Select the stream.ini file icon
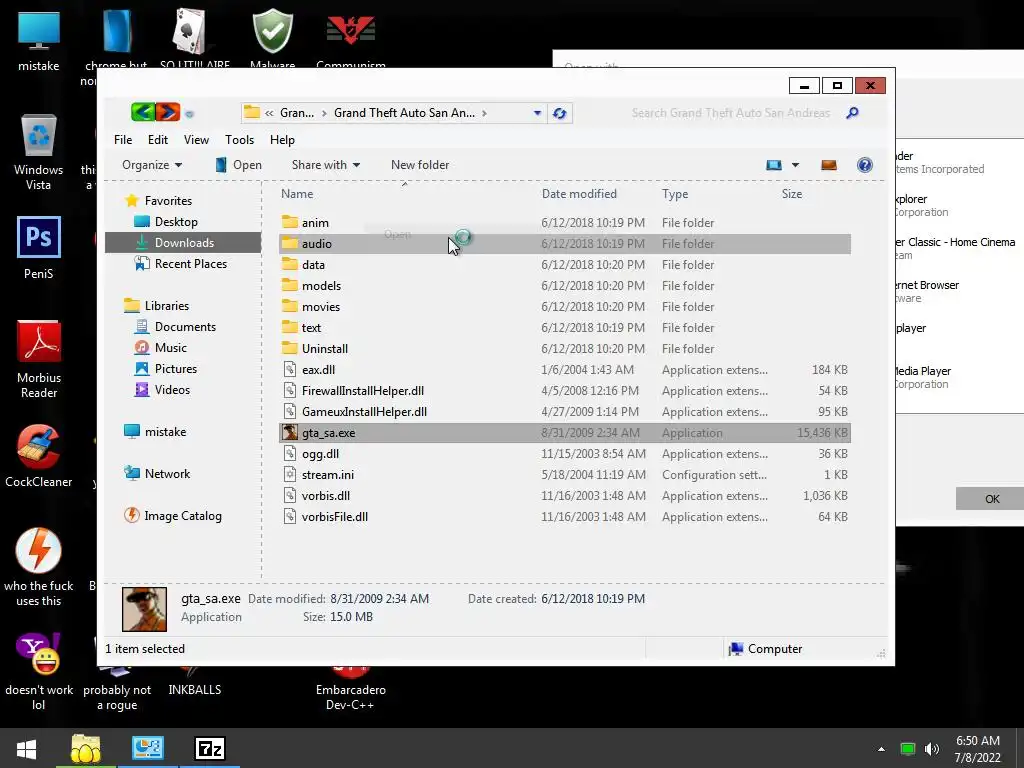 (x=290, y=475)
